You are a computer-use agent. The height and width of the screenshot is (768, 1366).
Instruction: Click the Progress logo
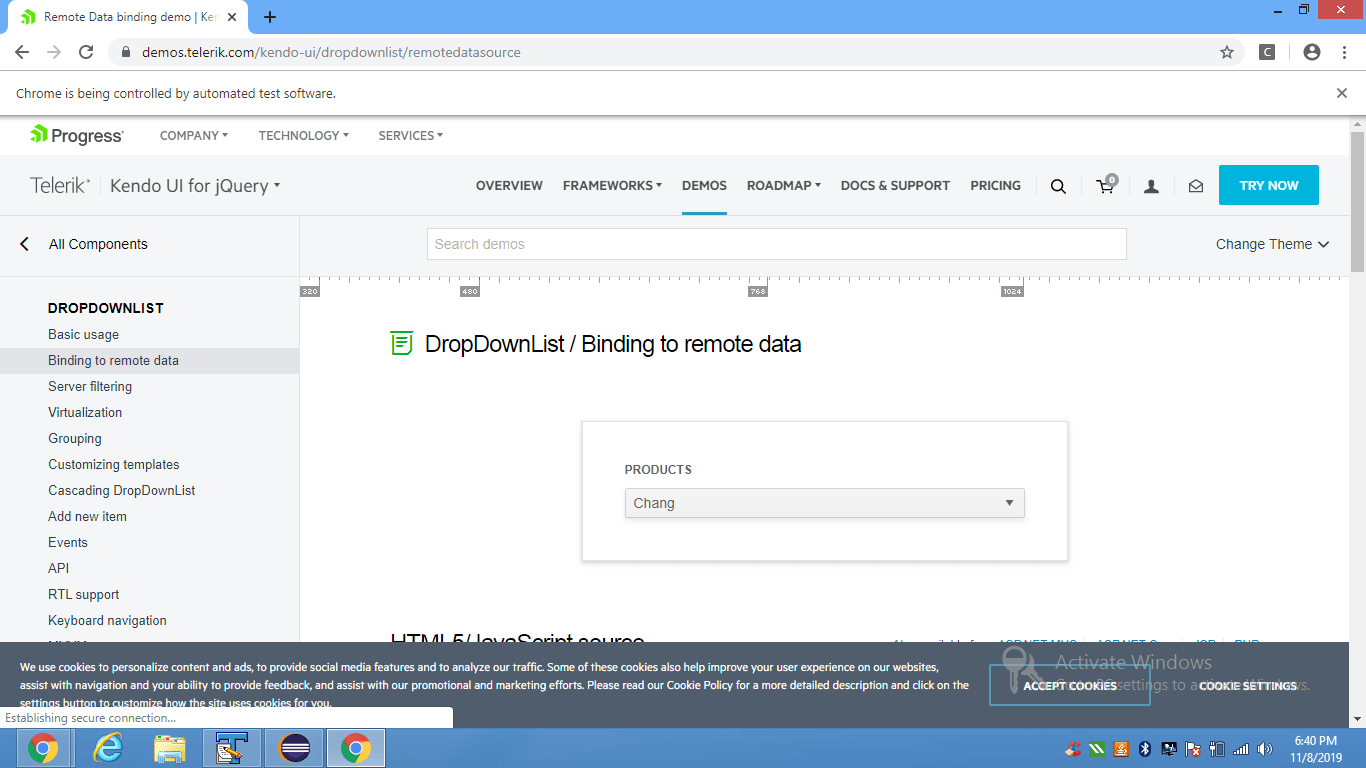point(75,135)
